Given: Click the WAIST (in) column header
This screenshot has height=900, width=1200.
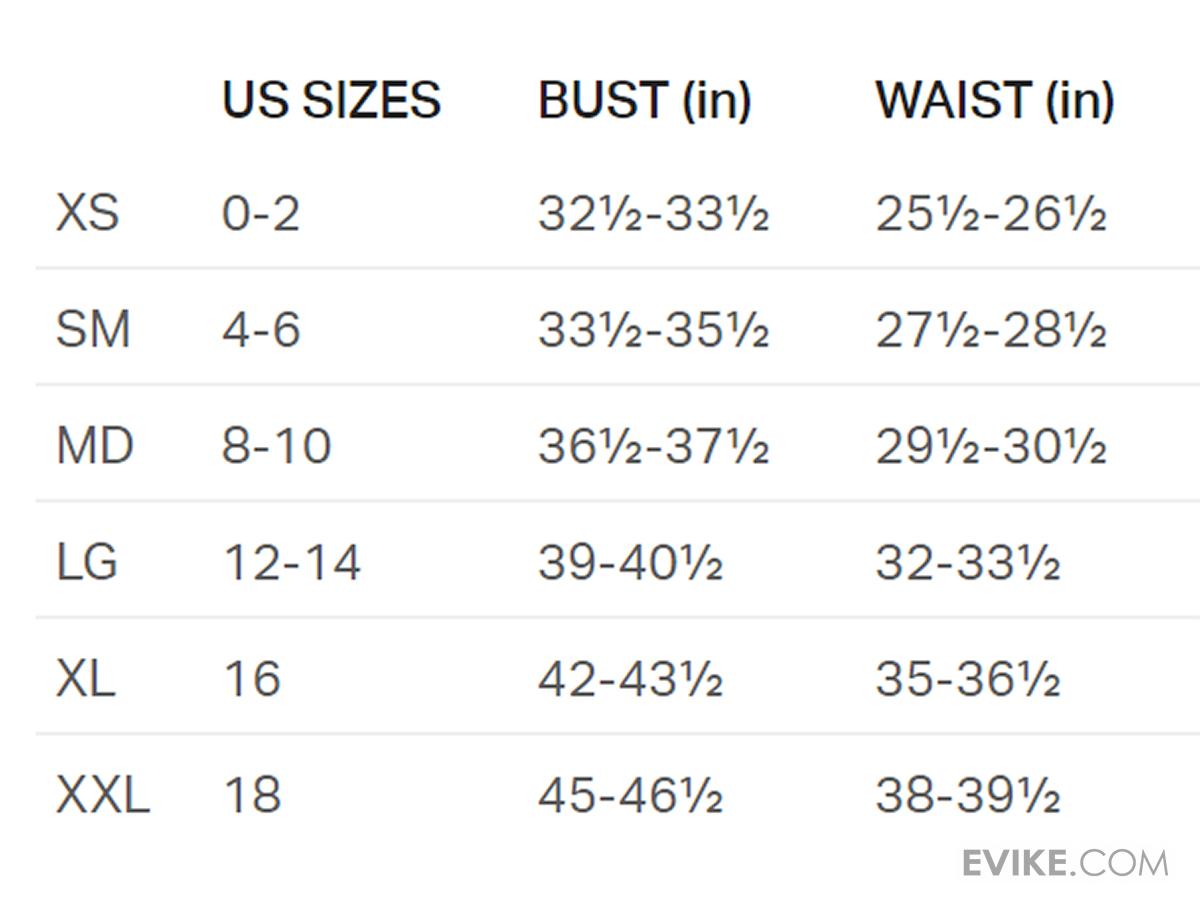Looking at the screenshot, I should click(995, 100).
